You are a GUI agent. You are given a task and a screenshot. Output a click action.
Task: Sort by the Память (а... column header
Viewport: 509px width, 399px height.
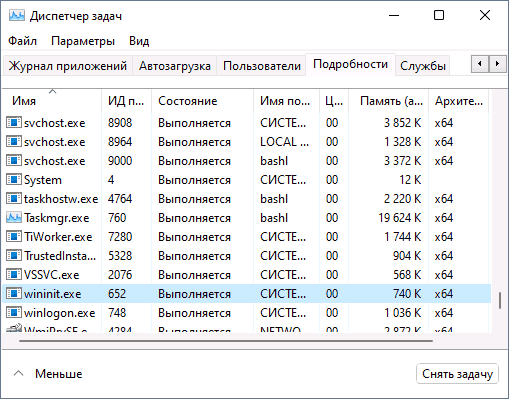coord(389,101)
